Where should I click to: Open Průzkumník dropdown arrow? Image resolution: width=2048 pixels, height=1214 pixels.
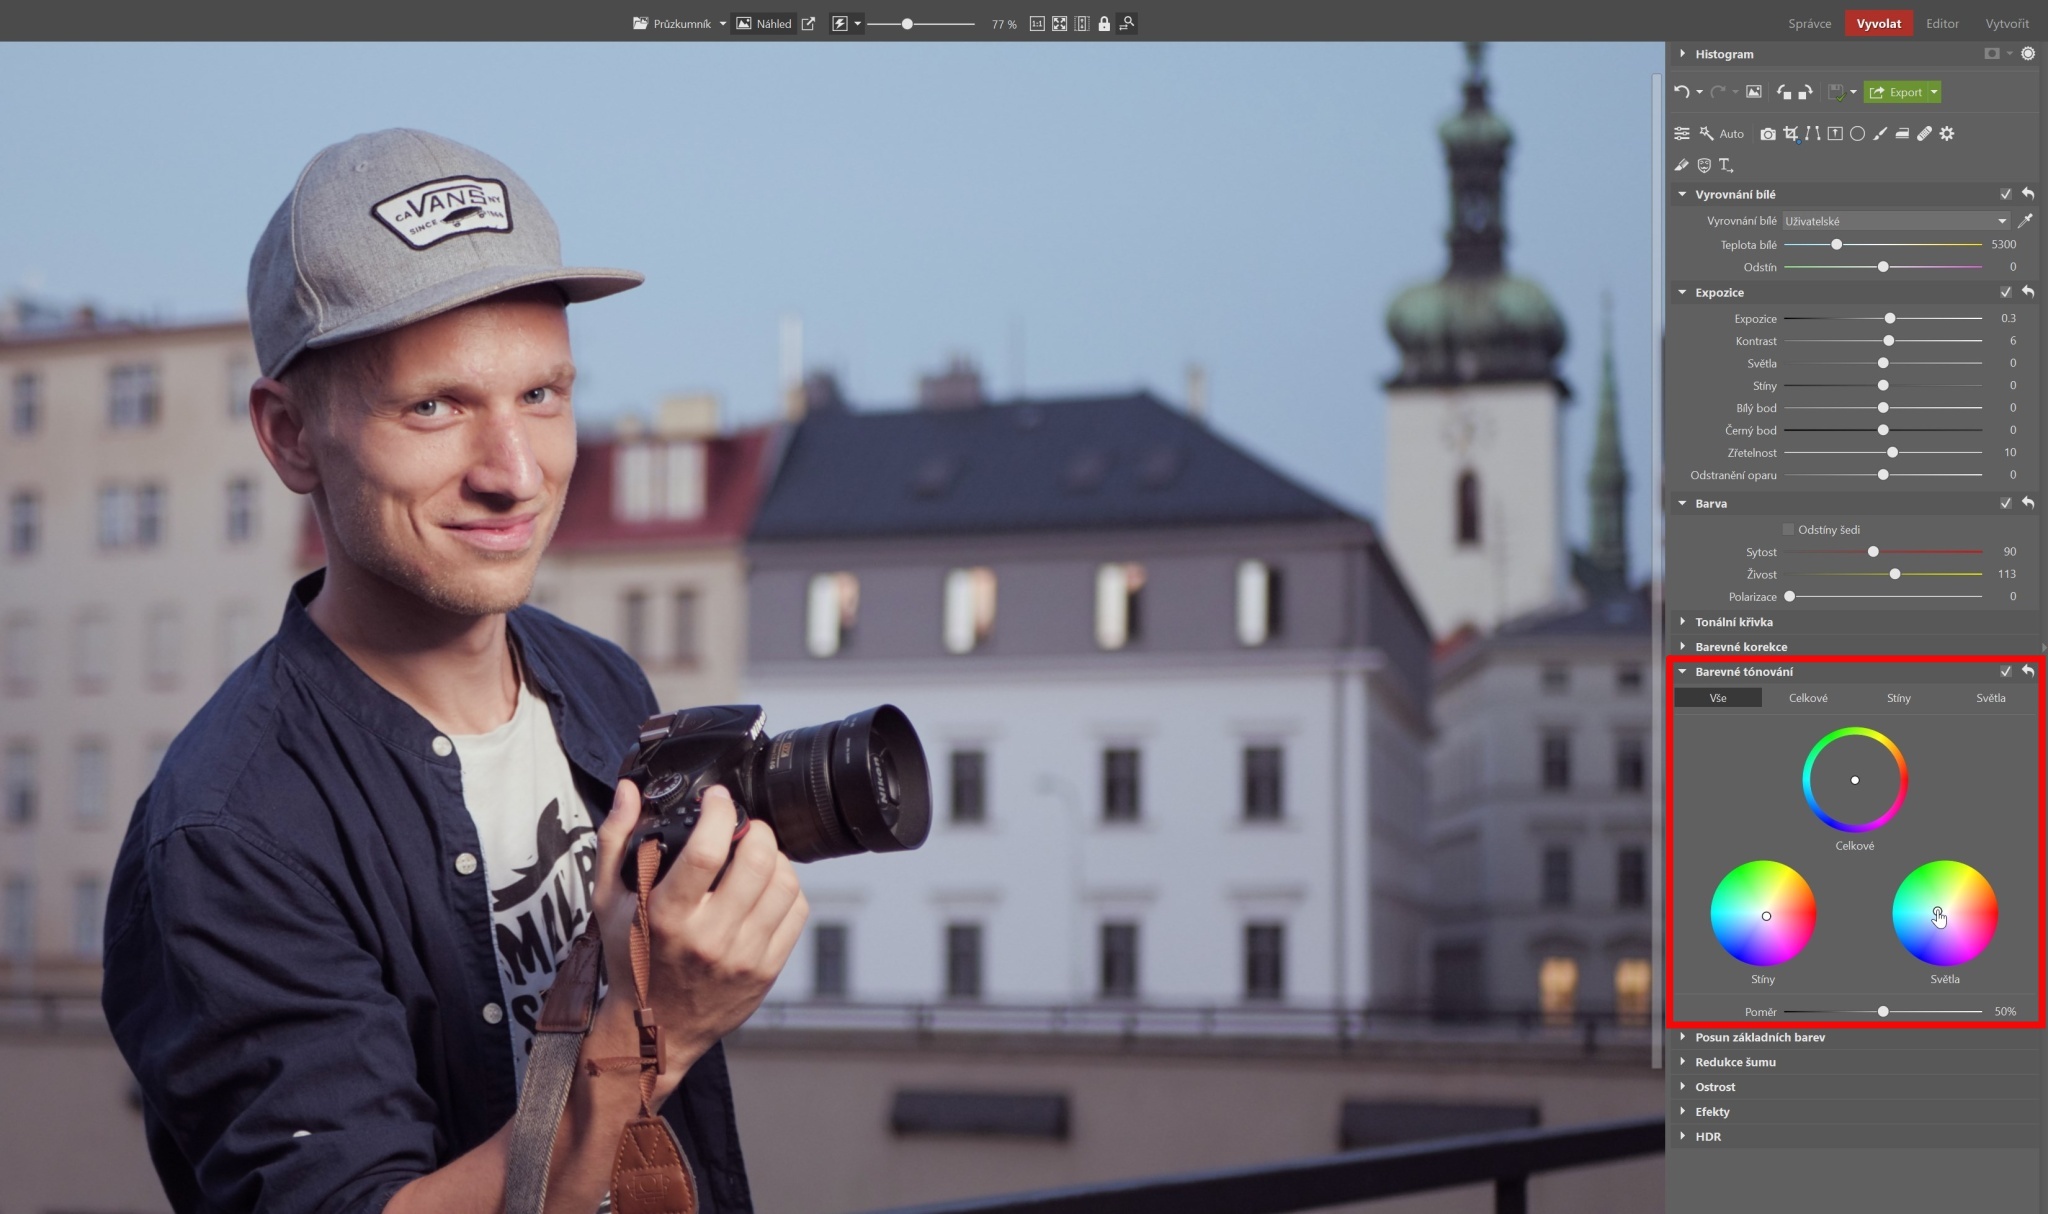click(x=722, y=23)
